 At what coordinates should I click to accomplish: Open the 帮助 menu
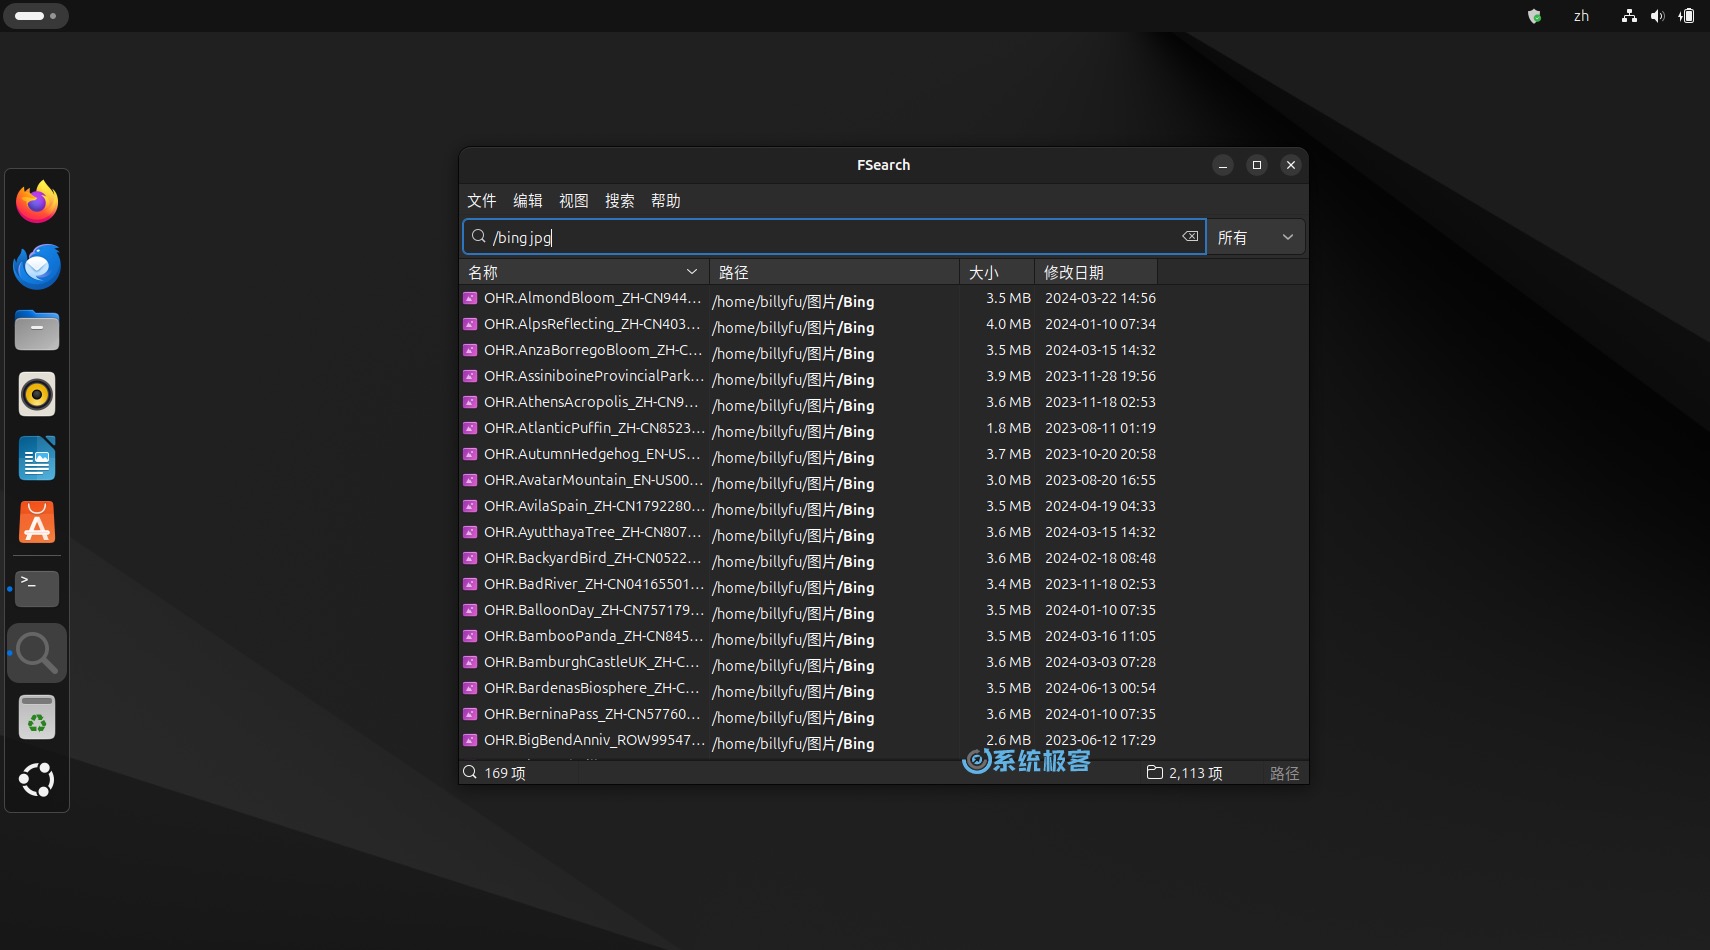tap(666, 201)
